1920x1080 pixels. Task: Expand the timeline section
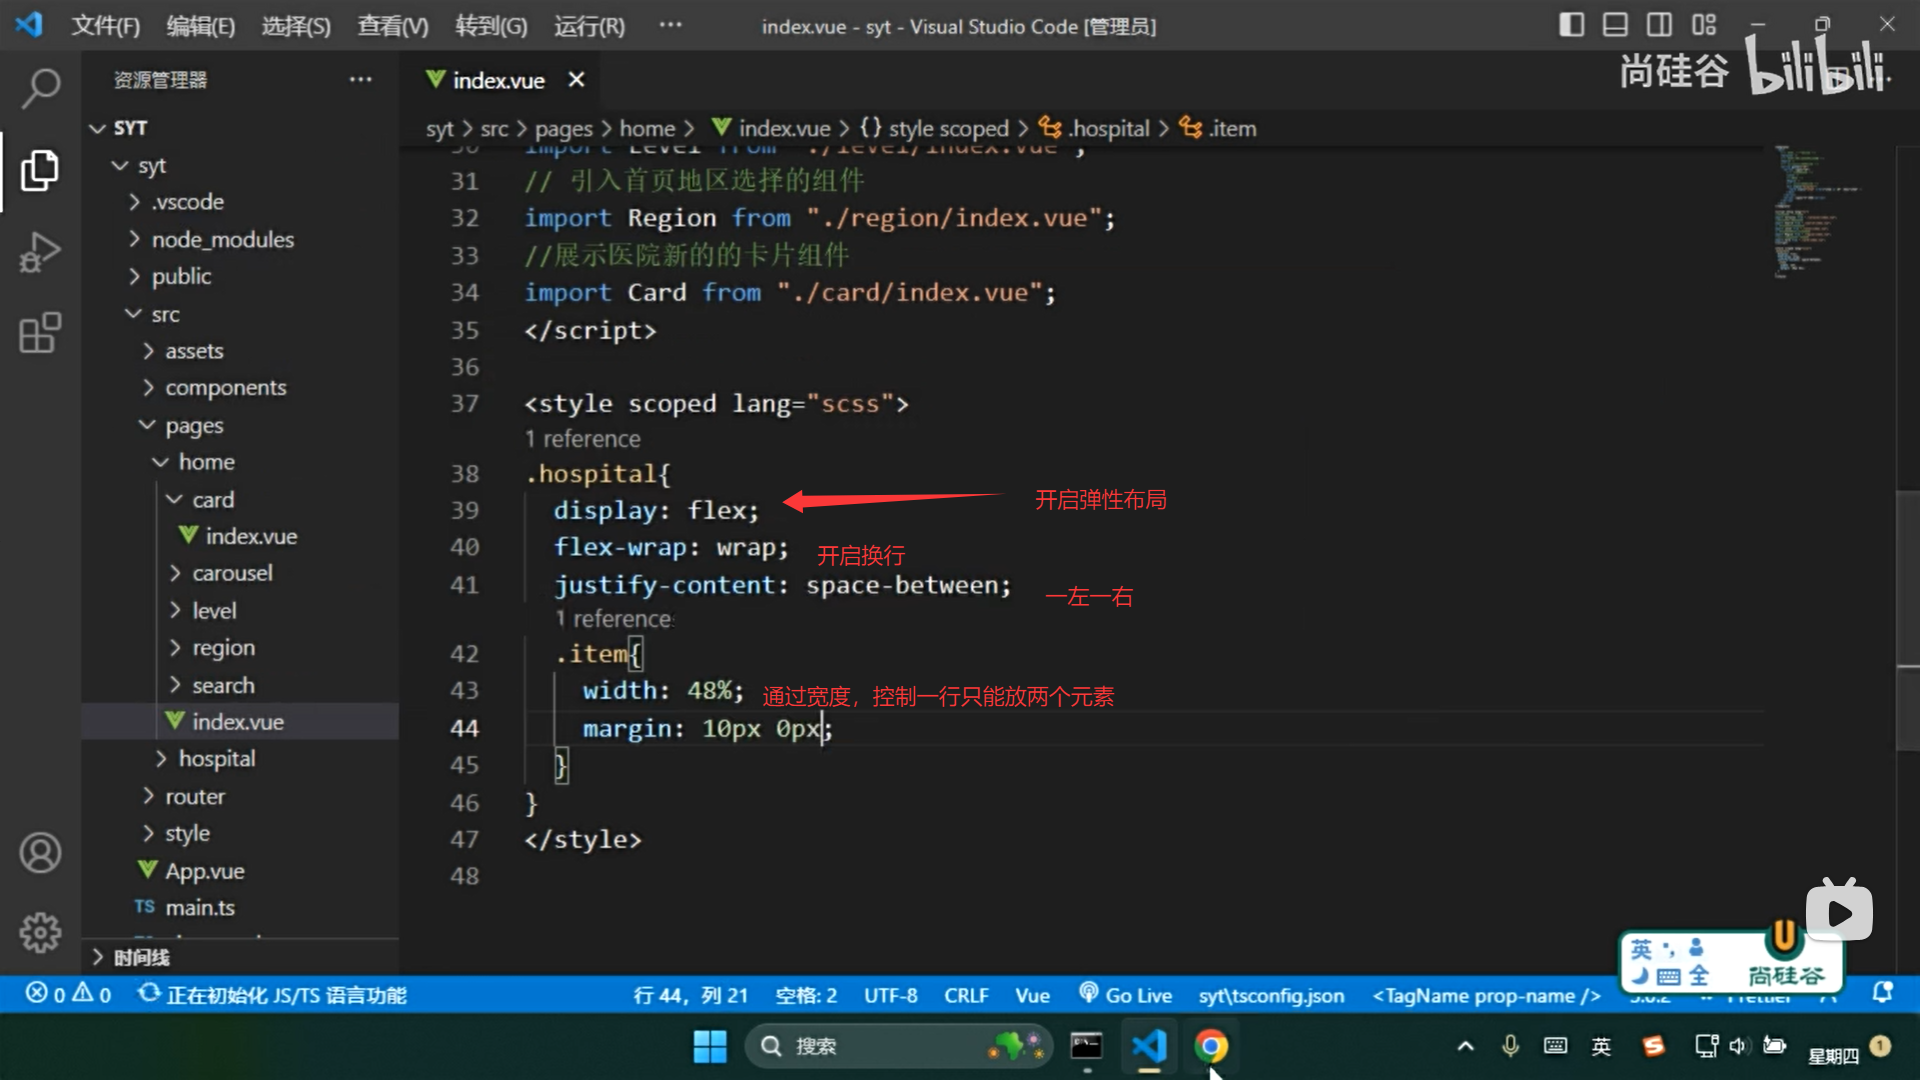pyautogui.click(x=140, y=957)
